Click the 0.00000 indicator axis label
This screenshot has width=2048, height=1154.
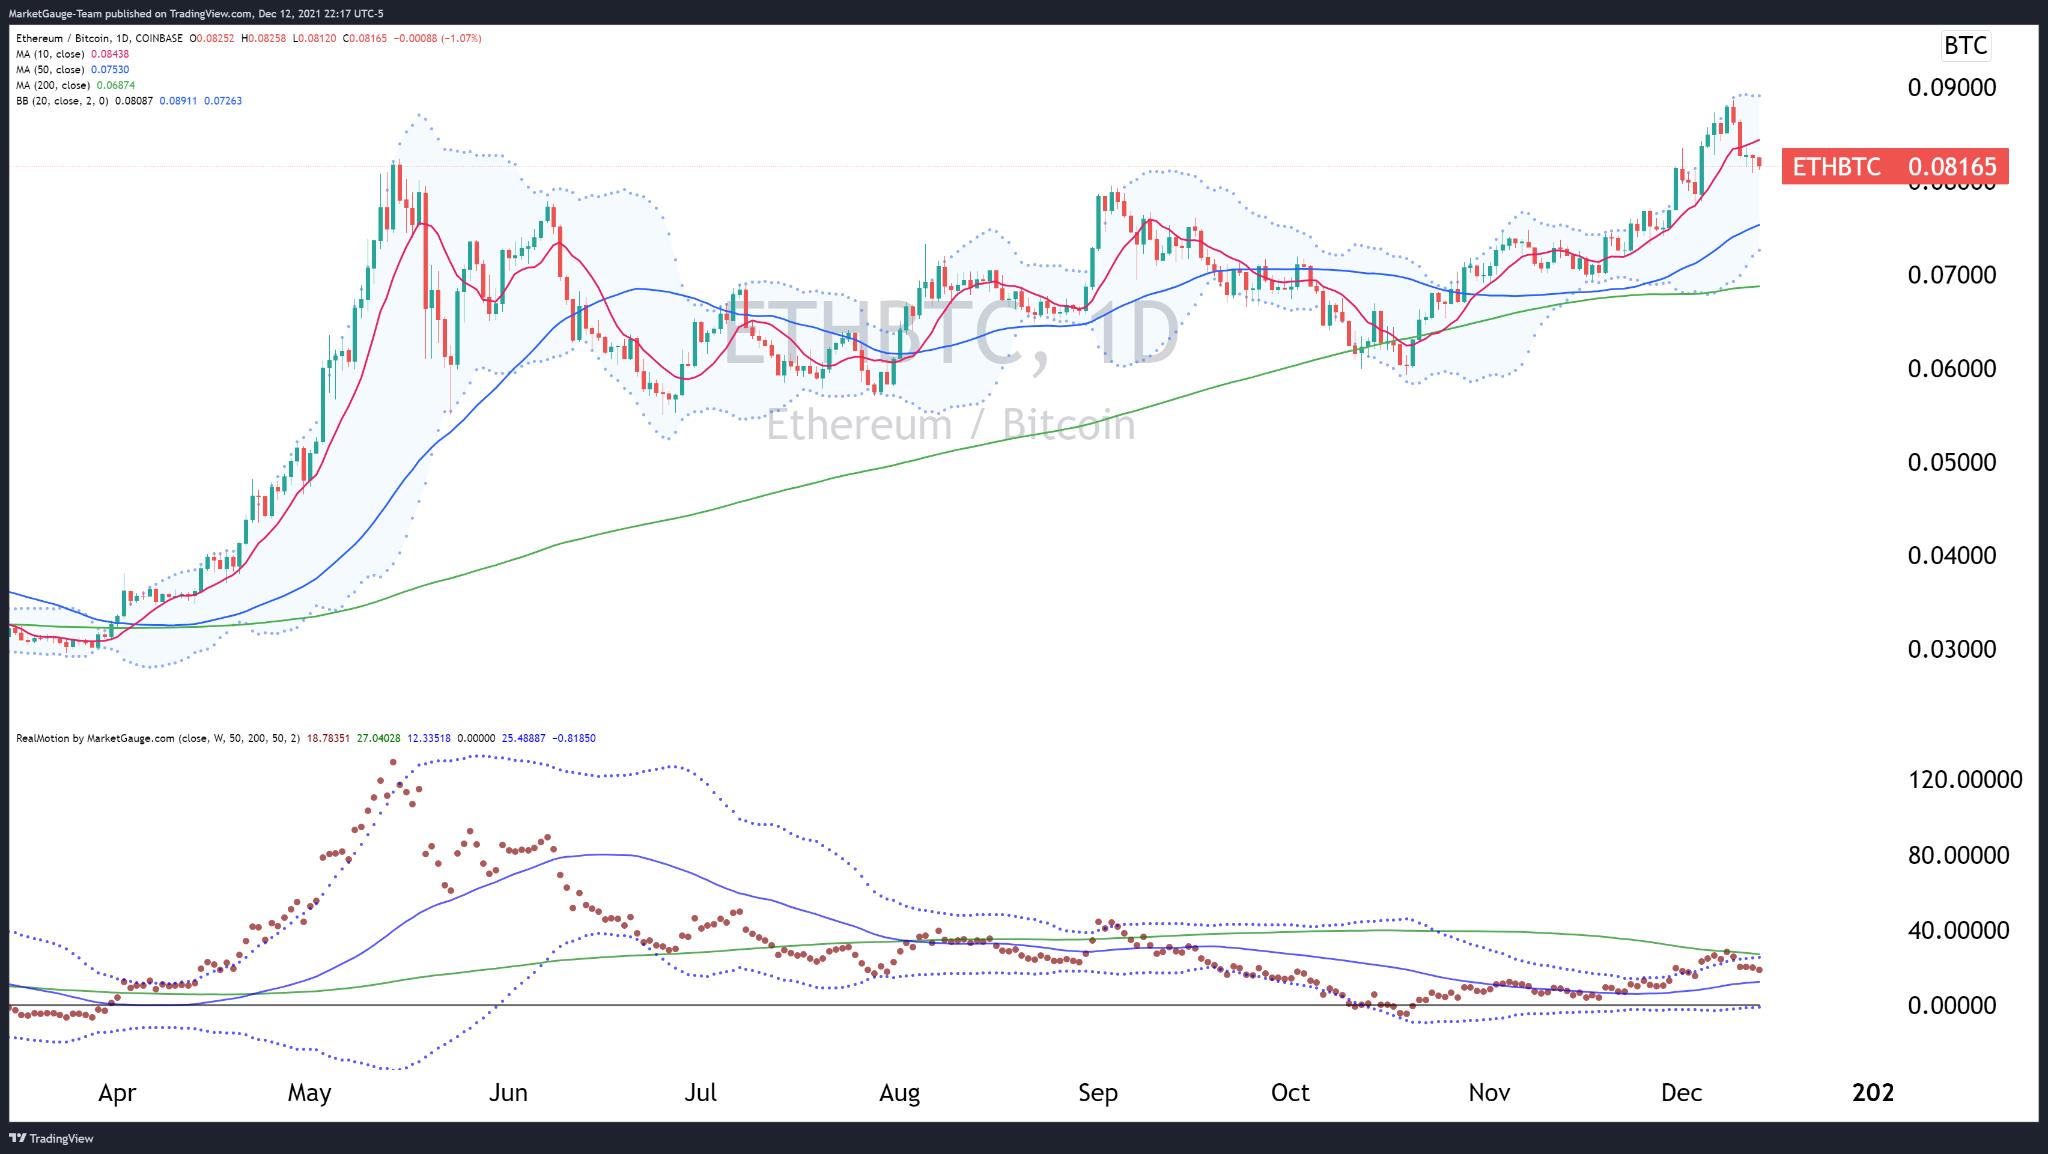pos(1951,1006)
